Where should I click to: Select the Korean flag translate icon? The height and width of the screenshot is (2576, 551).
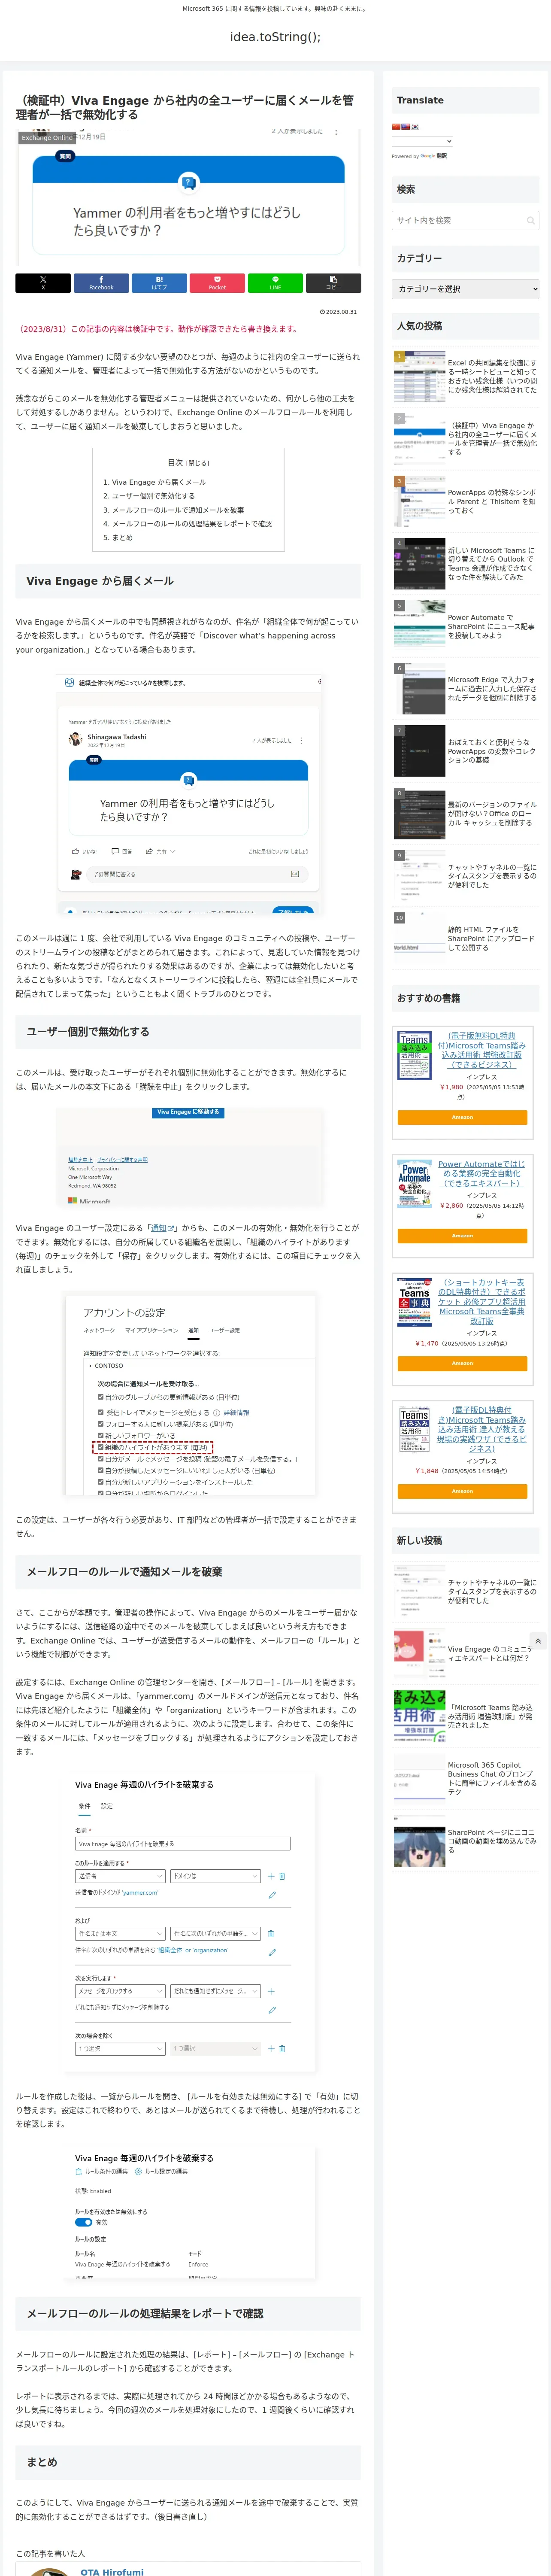415,127
